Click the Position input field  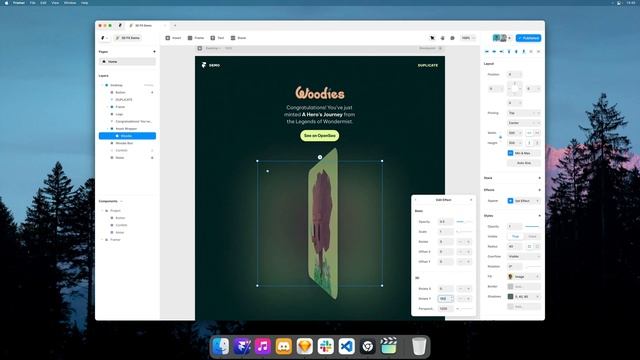click(x=514, y=74)
